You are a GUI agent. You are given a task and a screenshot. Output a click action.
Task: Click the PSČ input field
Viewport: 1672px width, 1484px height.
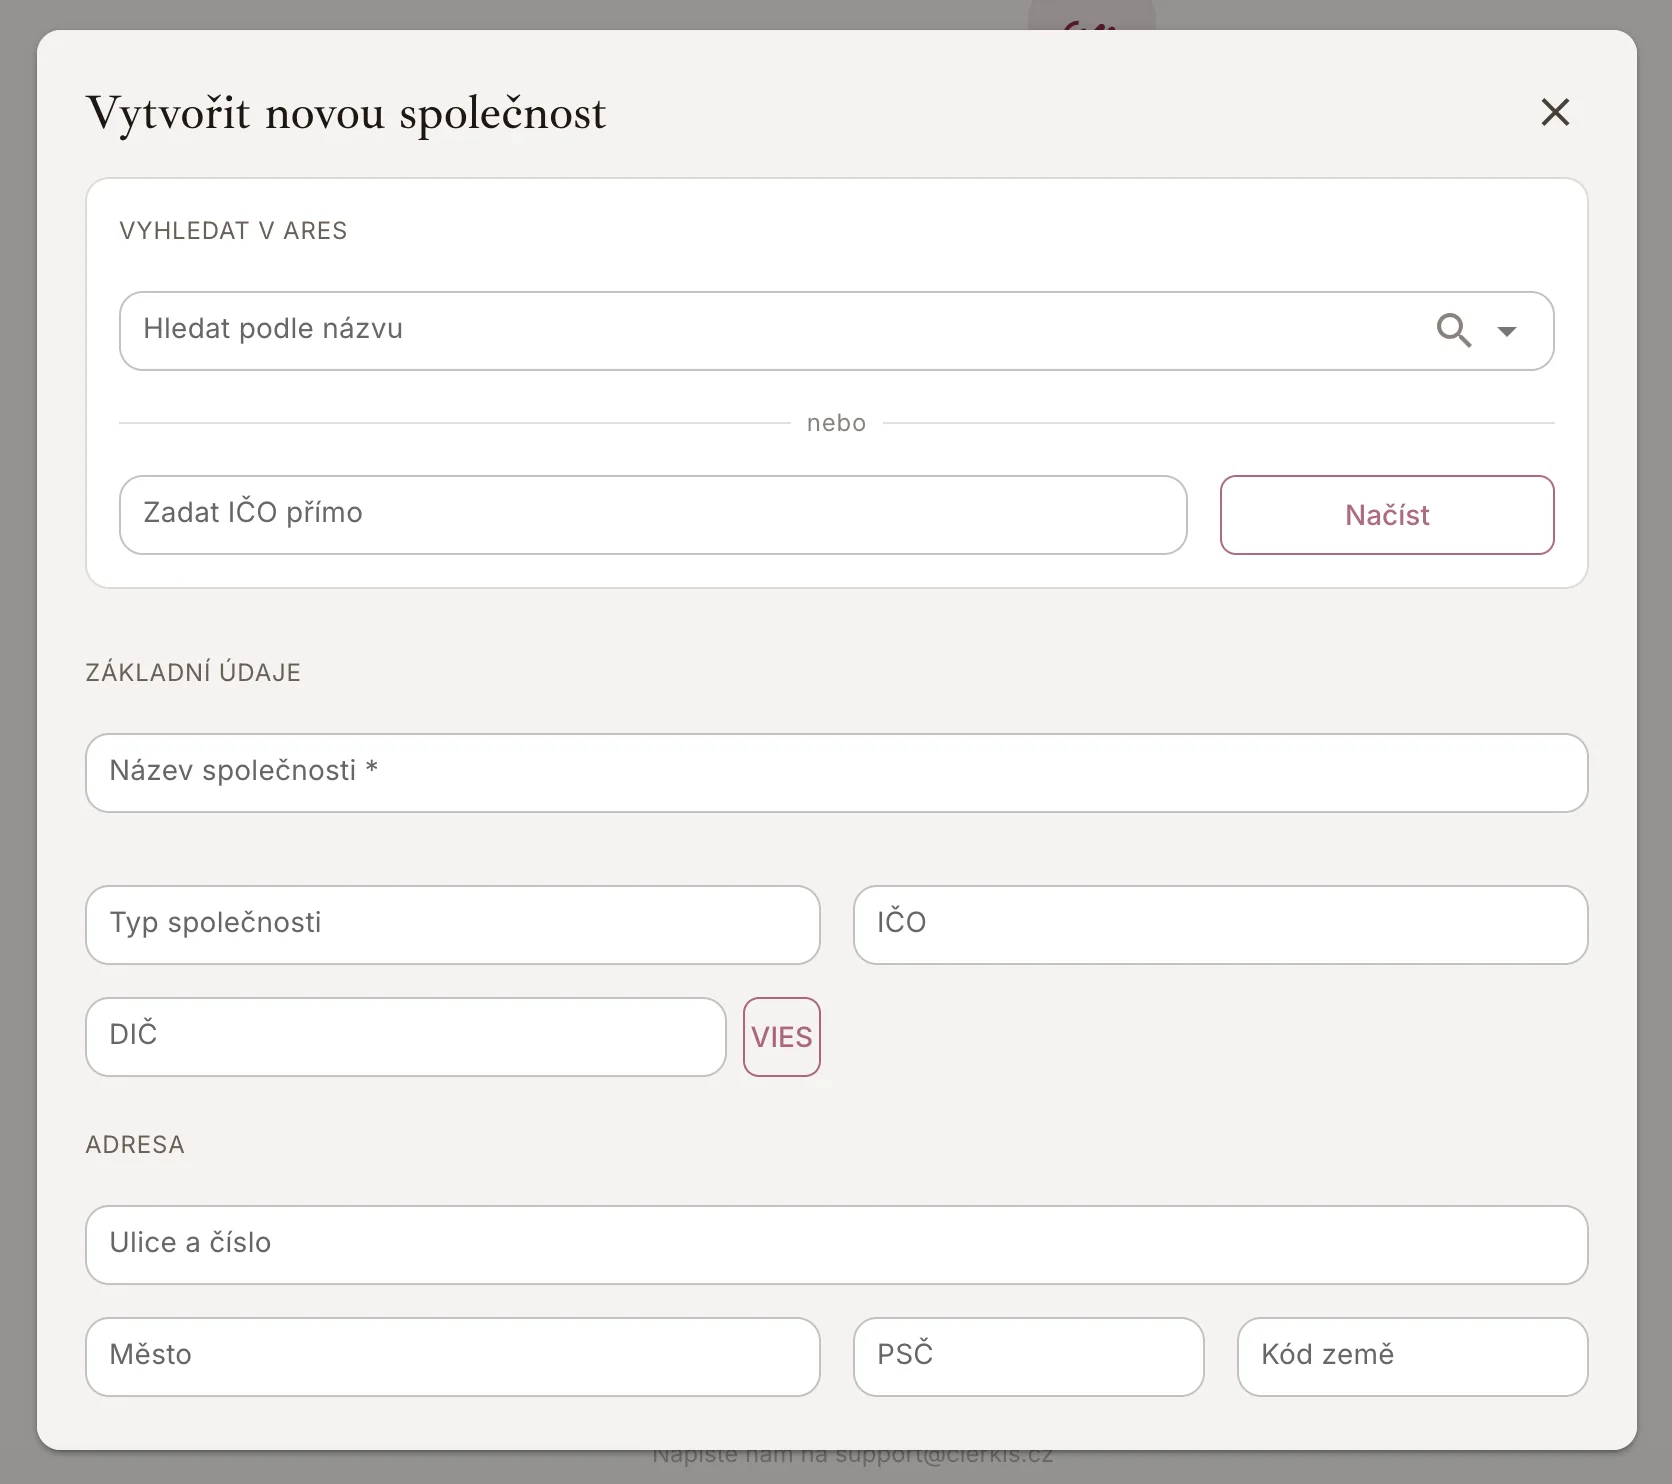(x=1028, y=1357)
